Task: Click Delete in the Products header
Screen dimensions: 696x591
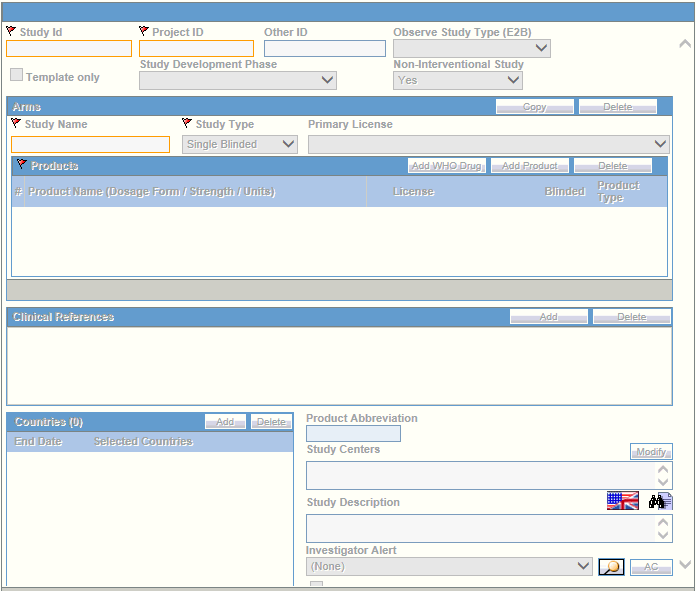Action: [x=613, y=166]
